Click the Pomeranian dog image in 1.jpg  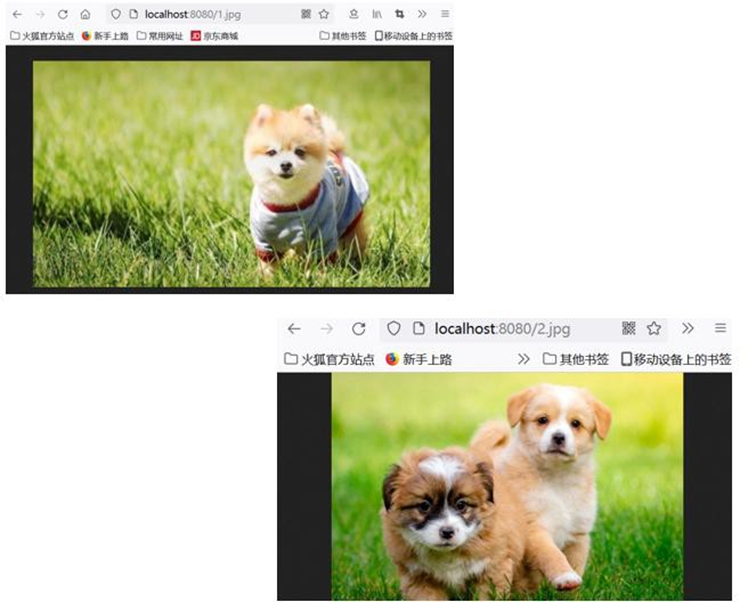(x=231, y=174)
